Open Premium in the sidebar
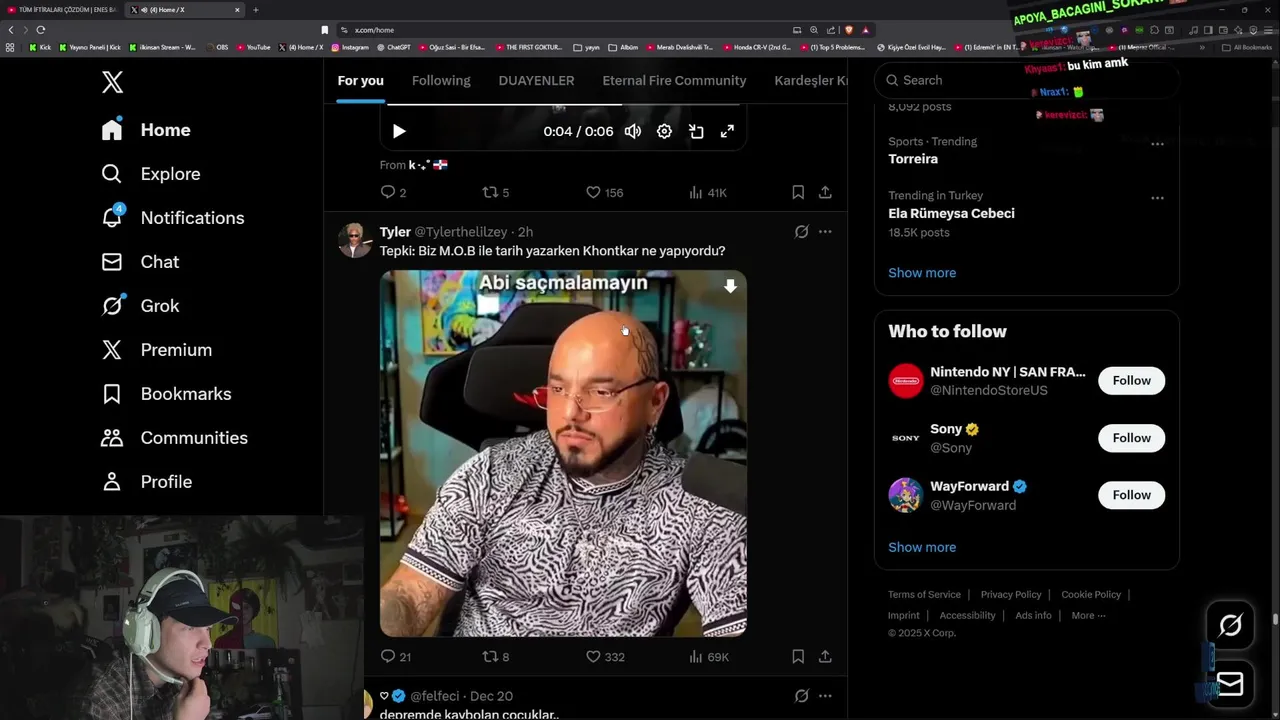The height and width of the screenshot is (720, 1280). (156, 350)
